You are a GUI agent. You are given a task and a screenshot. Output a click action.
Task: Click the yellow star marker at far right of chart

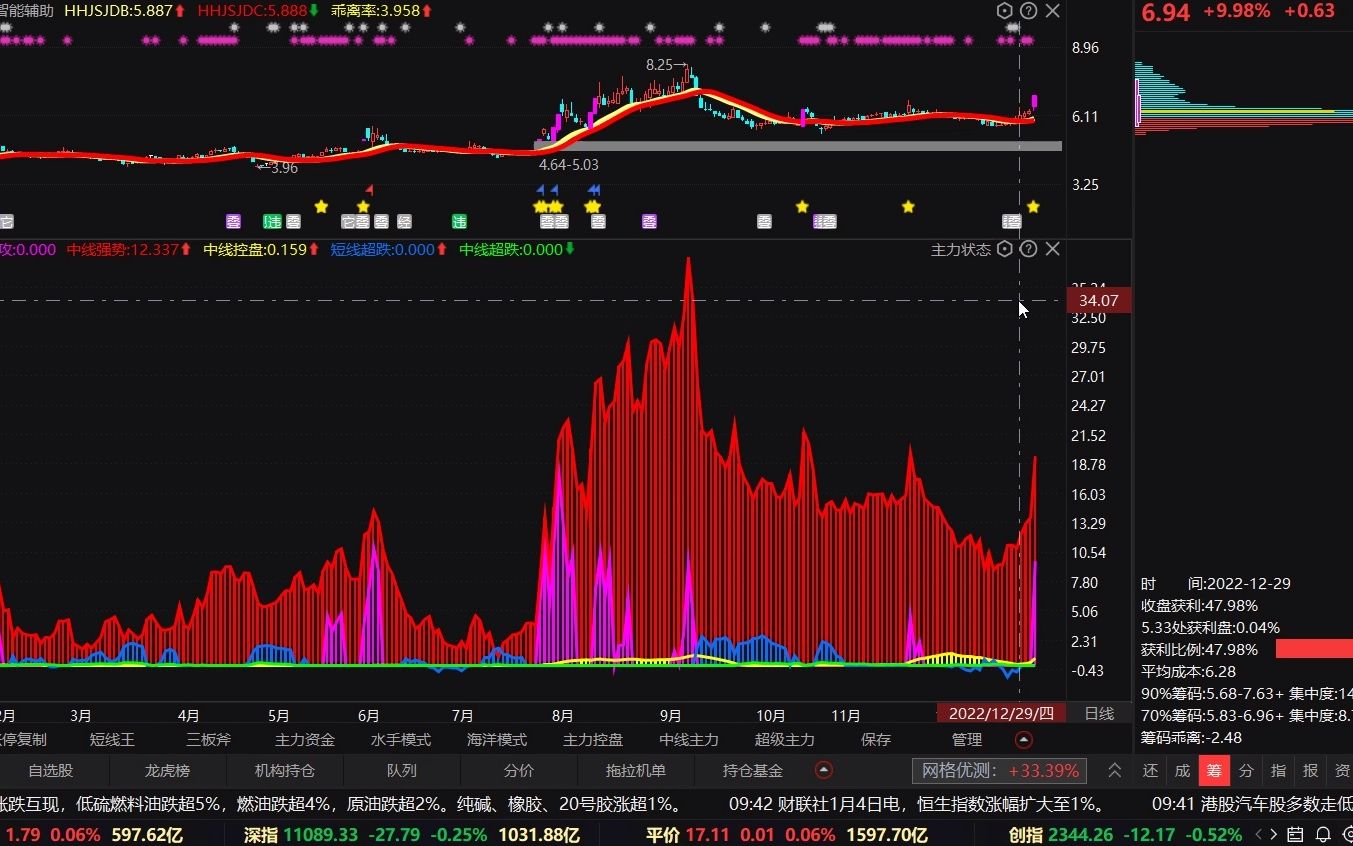(1033, 206)
